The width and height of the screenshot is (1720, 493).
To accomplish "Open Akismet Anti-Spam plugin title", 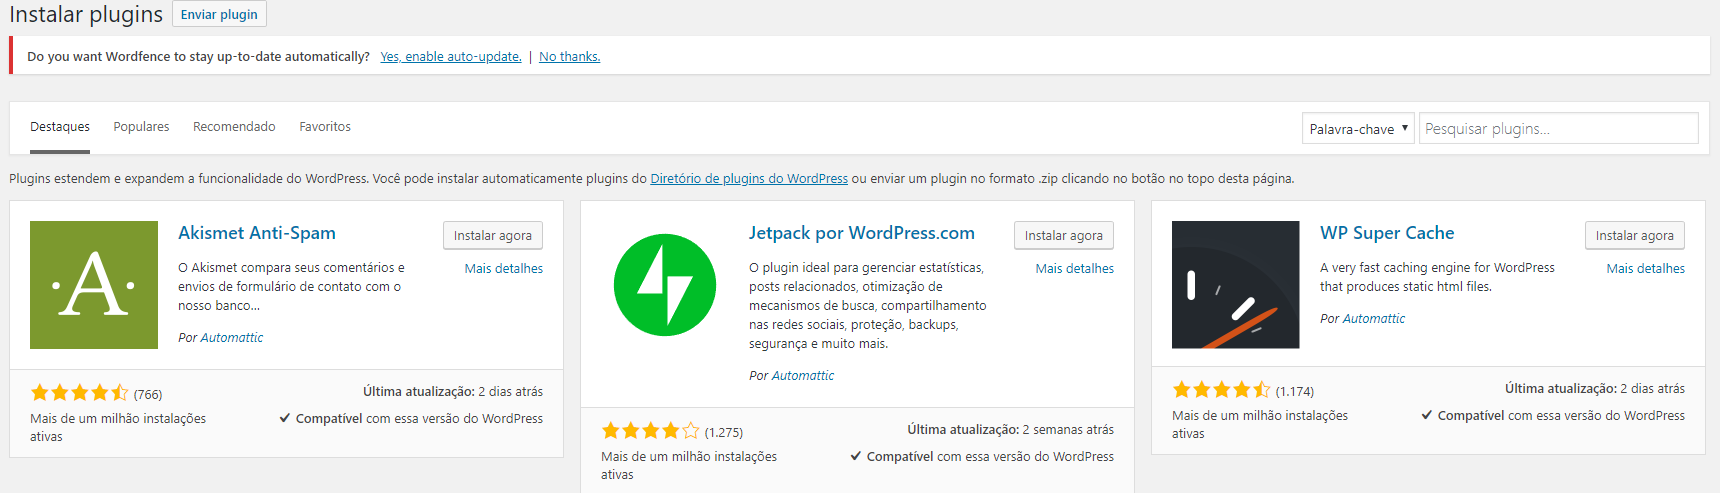I will (x=257, y=233).
